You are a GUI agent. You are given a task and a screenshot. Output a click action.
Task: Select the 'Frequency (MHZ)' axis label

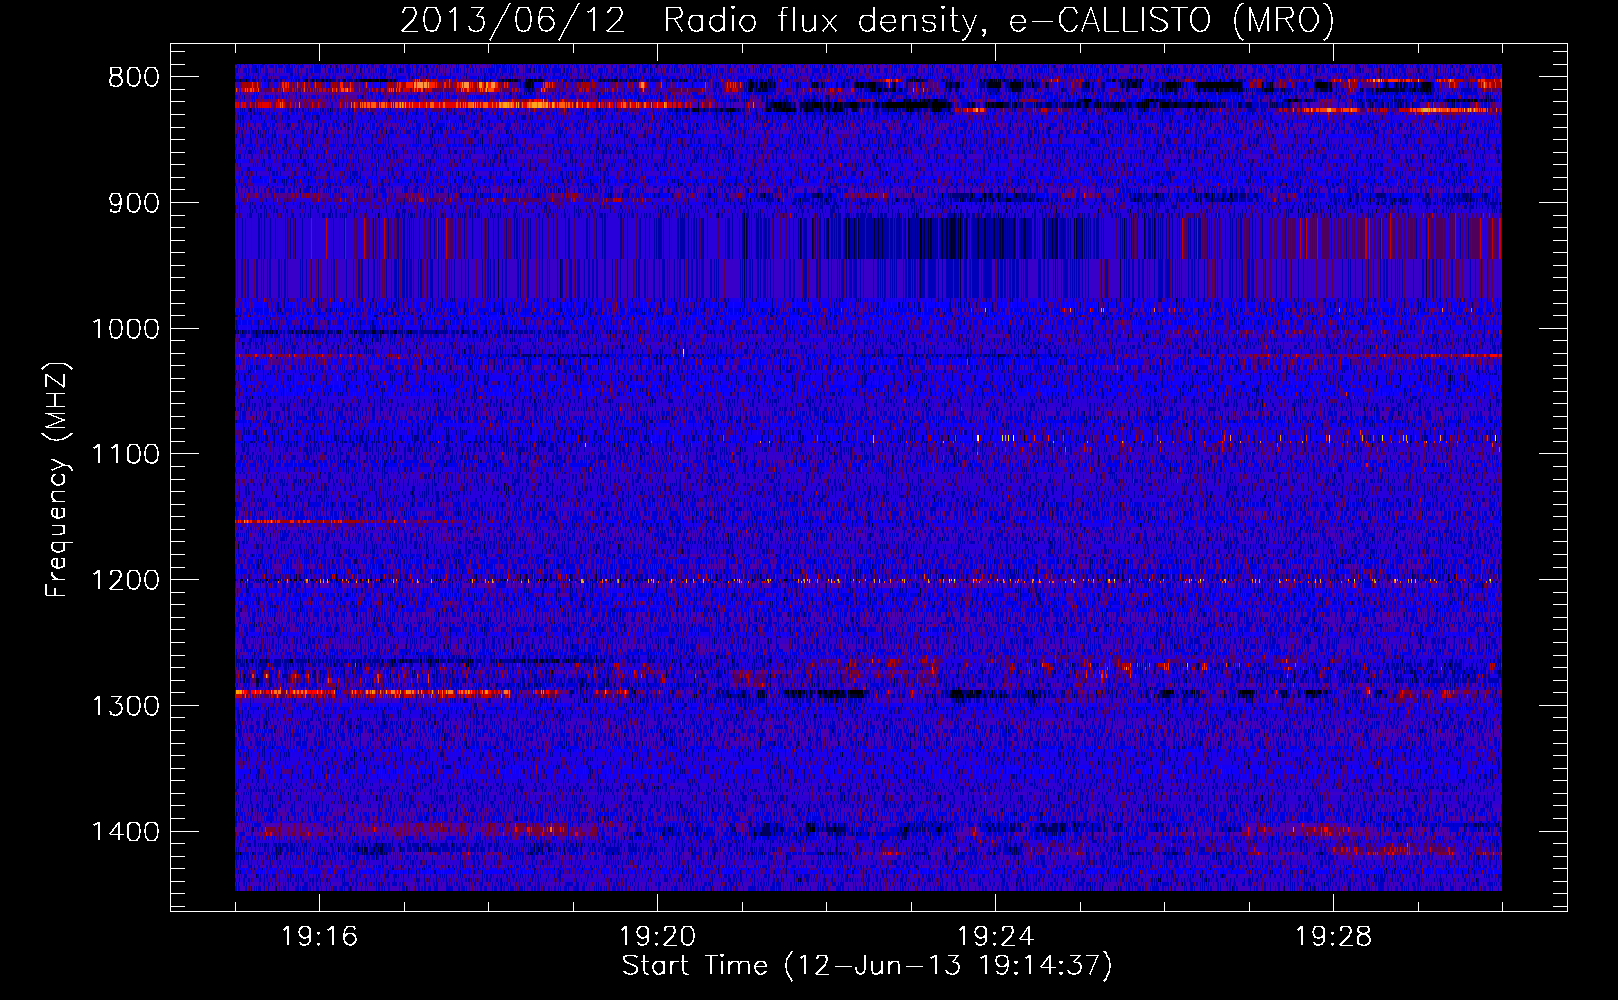click(x=57, y=480)
